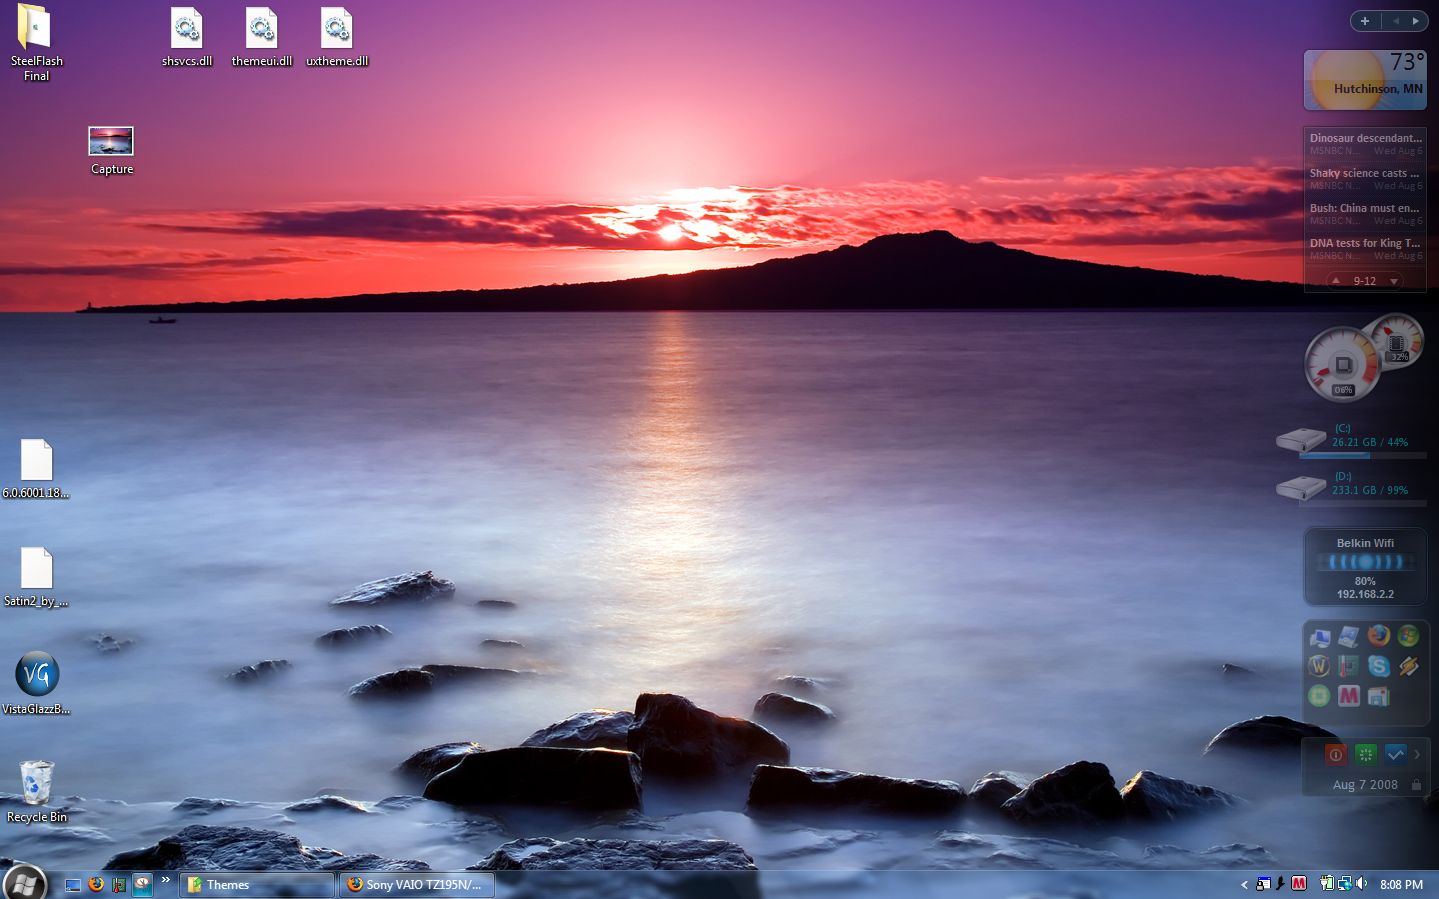Viewport: 1439px width, 899px height.
Task: Click the McAfee icon in the system tray
Action: pos(1299,884)
